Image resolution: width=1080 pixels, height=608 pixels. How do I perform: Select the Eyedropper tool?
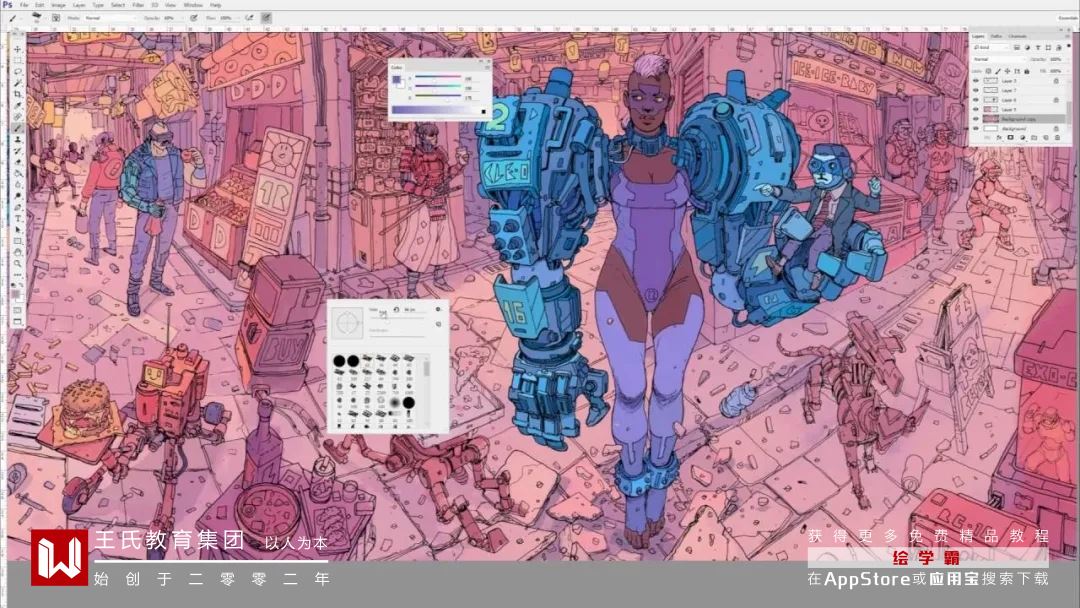pyautogui.click(x=17, y=105)
